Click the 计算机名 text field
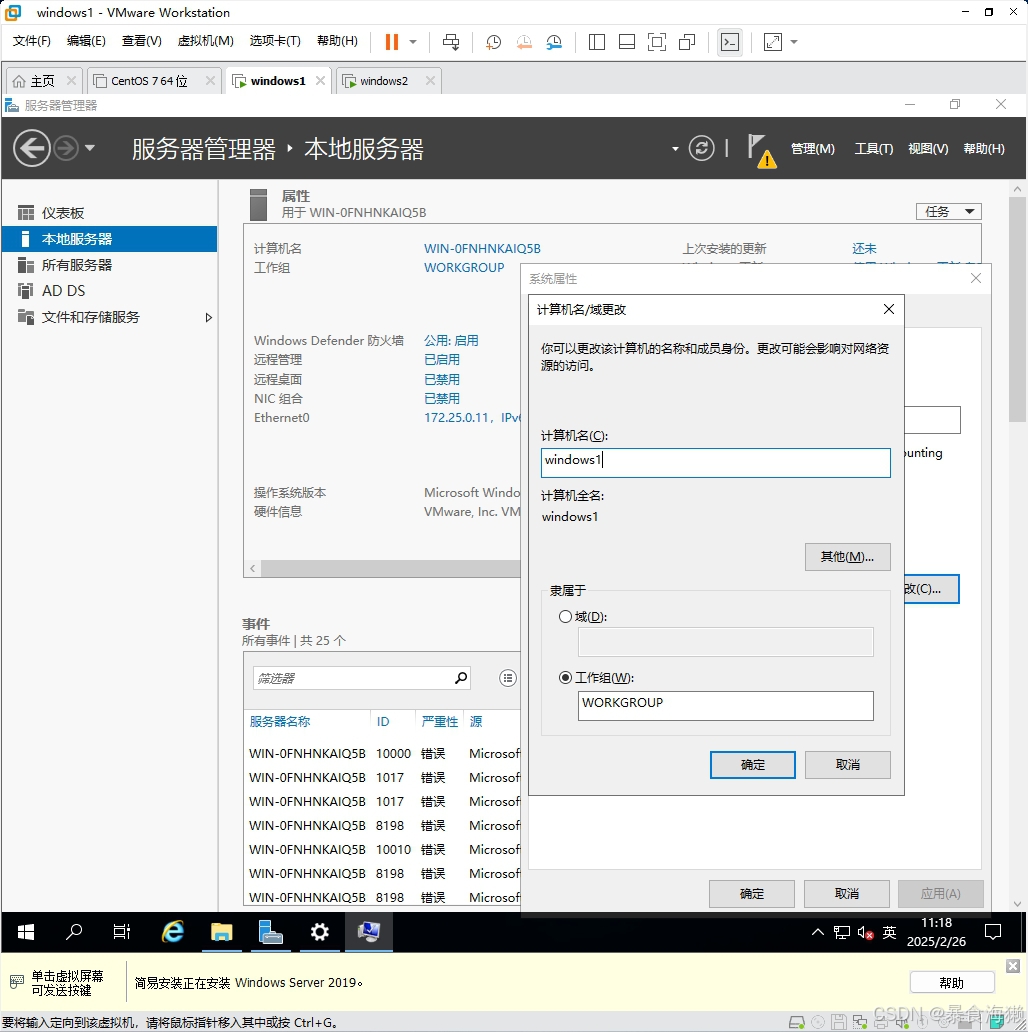 (x=715, y=463)
